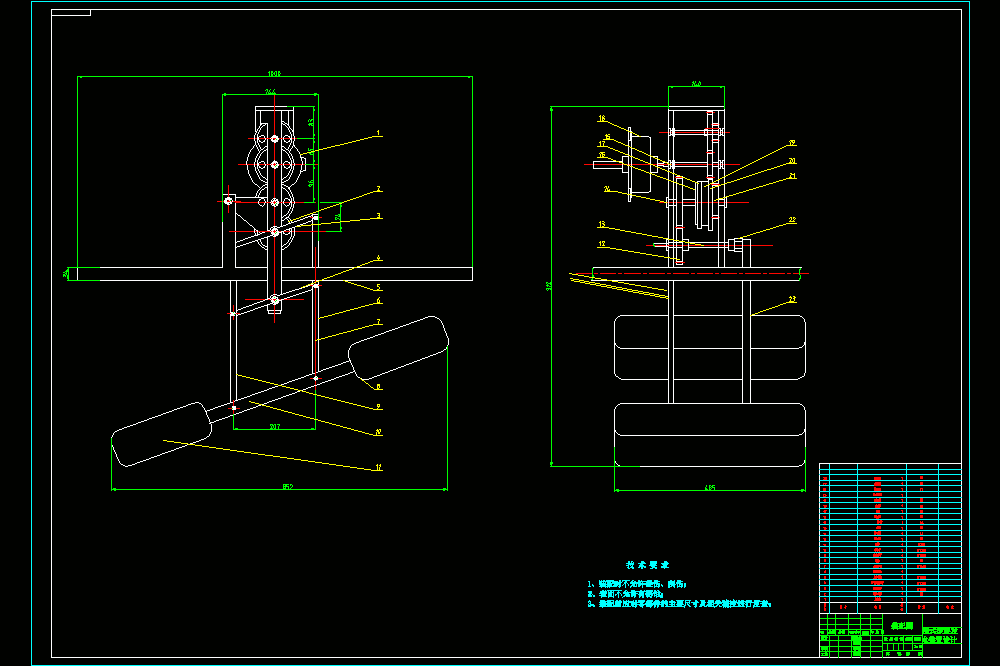
Task: Select technical requirement line 2 text
Action: [625, 594]
